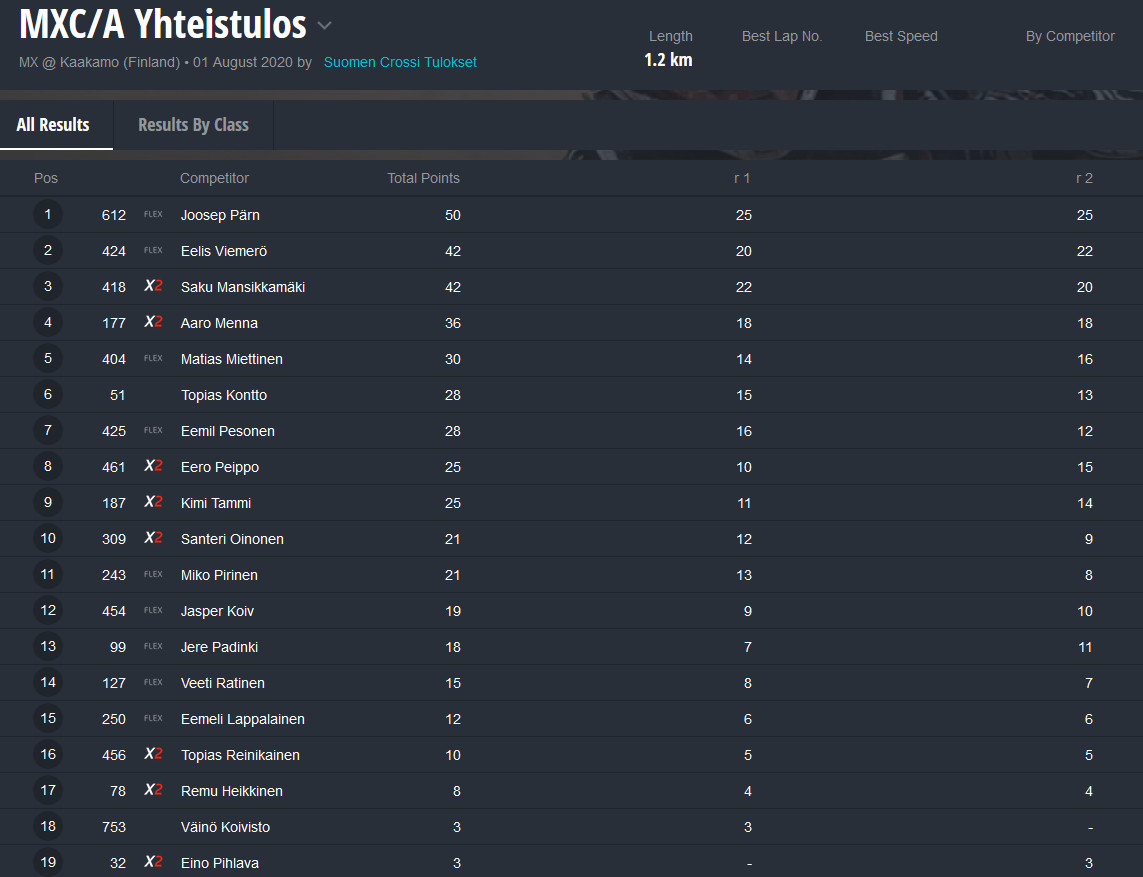Click the FLEX icon next to Jasper Koiv
The image size is (1143, 877).
[x=153, y=610]
